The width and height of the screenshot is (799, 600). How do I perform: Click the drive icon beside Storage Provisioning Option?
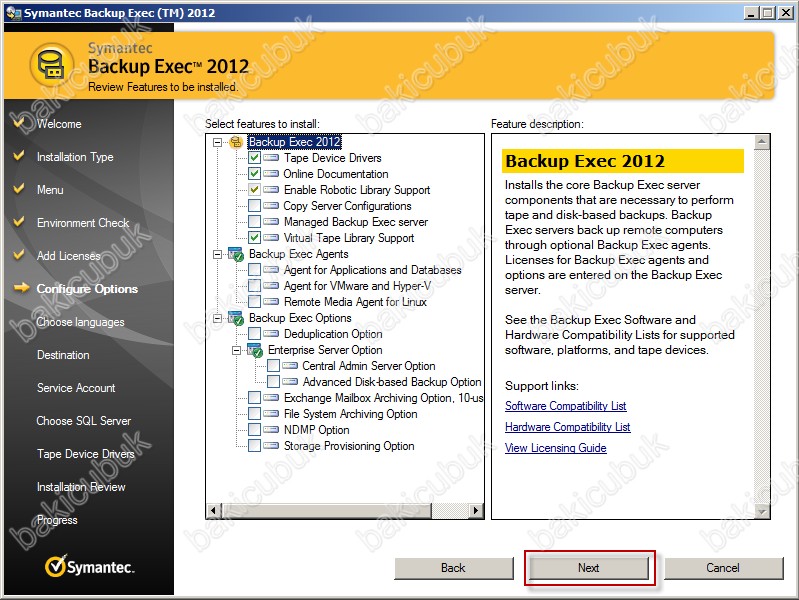click(271, 446)
